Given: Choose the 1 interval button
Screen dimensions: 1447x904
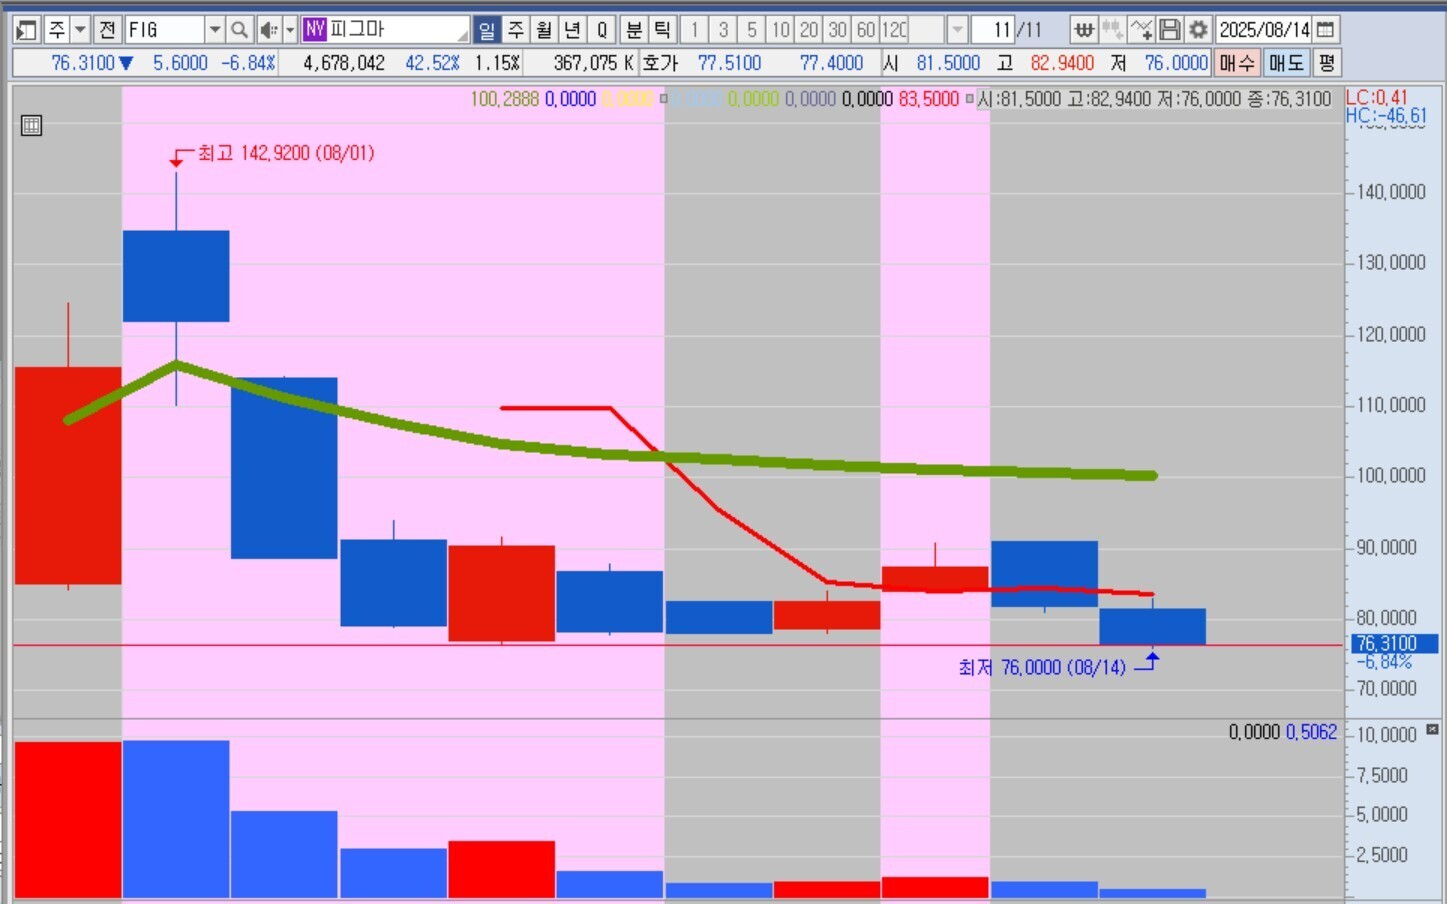Looking at the screenshot, I should tap(694, 30).
